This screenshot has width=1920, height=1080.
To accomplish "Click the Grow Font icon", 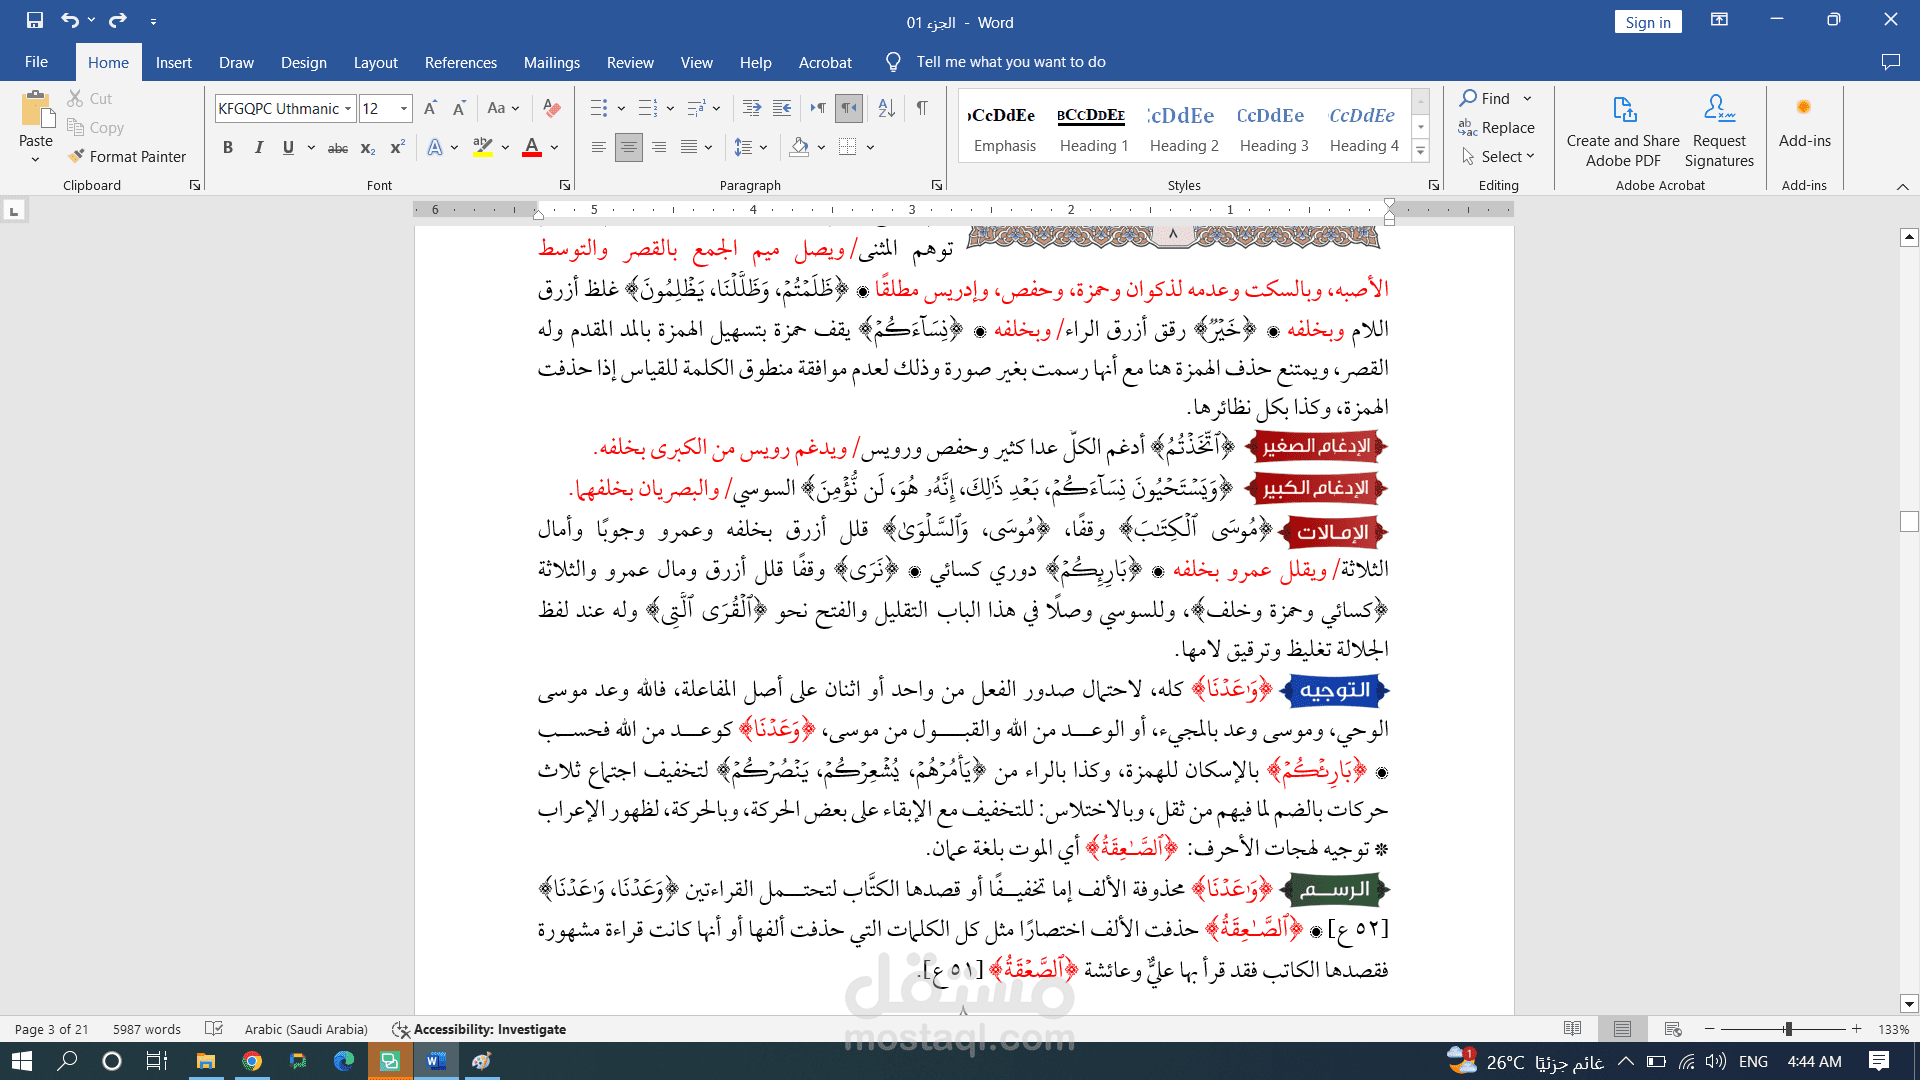I will [430, 108].
